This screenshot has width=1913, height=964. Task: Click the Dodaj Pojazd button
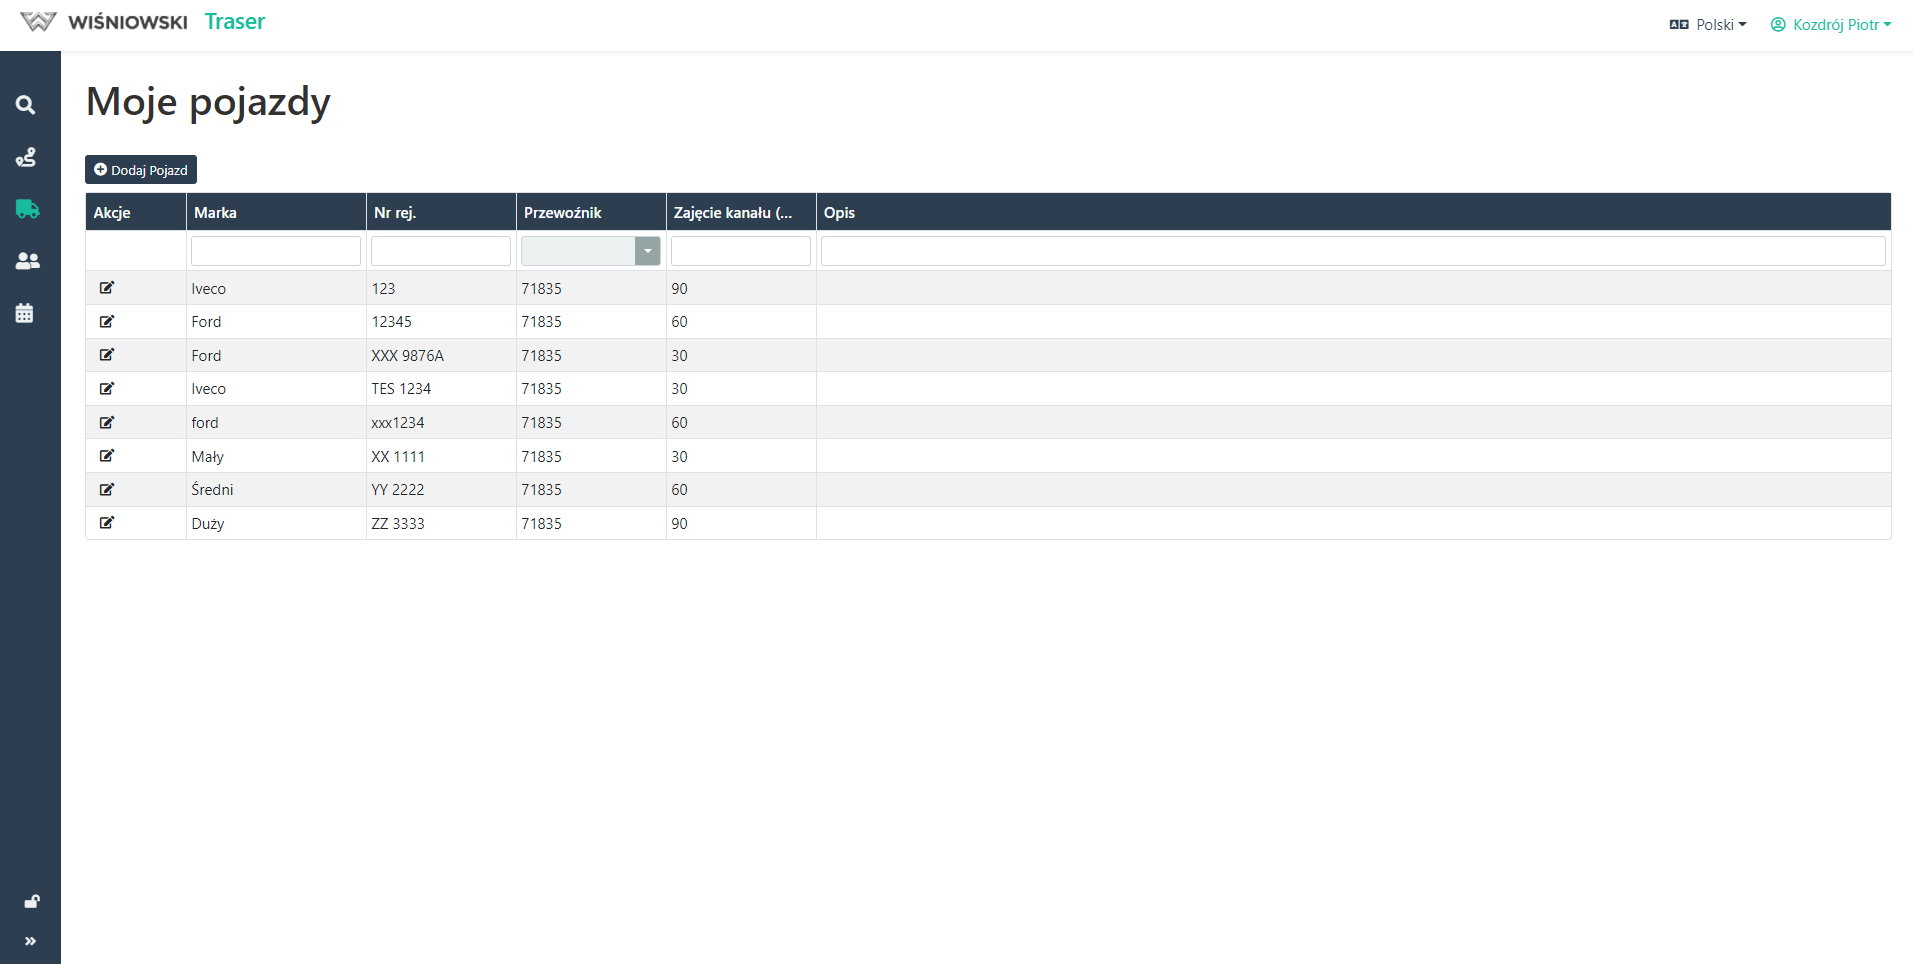tap(141, 170)
